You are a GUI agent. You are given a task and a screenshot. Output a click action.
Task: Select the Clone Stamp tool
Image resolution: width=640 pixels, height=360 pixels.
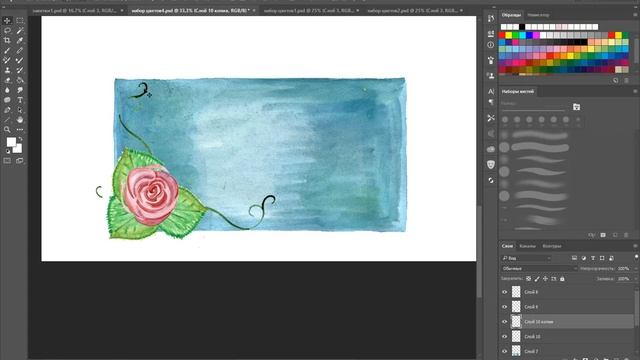coord(7,70)
